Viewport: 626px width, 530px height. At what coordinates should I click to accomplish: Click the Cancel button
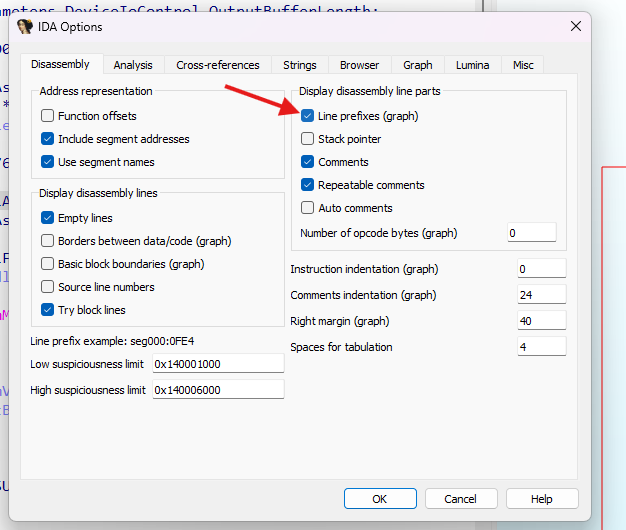click(x=461, y=498)
